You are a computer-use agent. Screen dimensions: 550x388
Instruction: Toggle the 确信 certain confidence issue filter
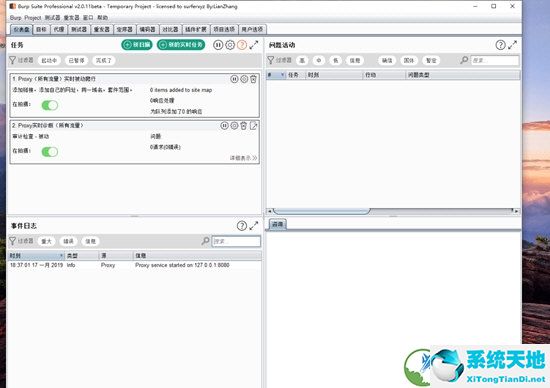coord(387,60)
